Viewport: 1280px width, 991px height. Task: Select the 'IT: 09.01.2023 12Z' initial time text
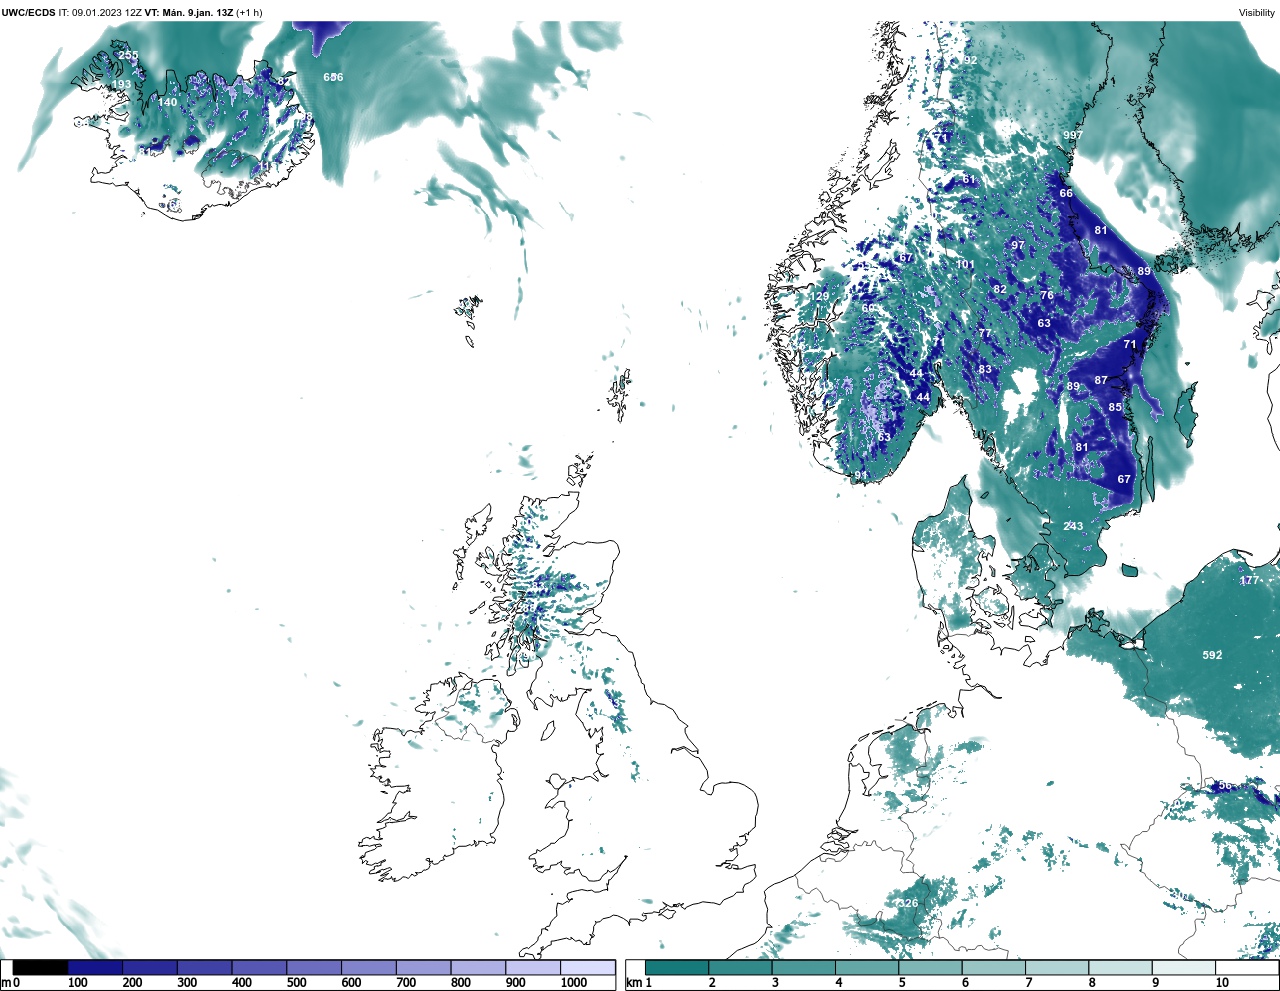click(x=100, y=13)
